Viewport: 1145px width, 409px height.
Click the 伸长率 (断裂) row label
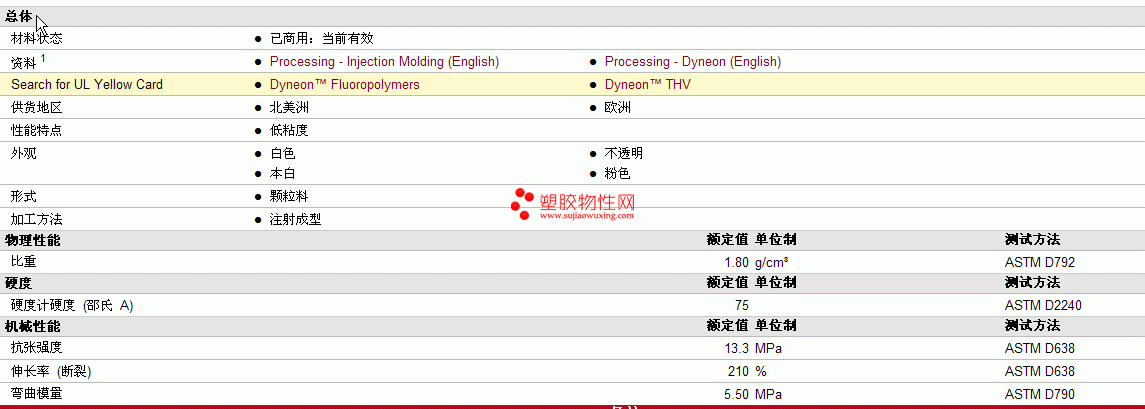point(51,372)
